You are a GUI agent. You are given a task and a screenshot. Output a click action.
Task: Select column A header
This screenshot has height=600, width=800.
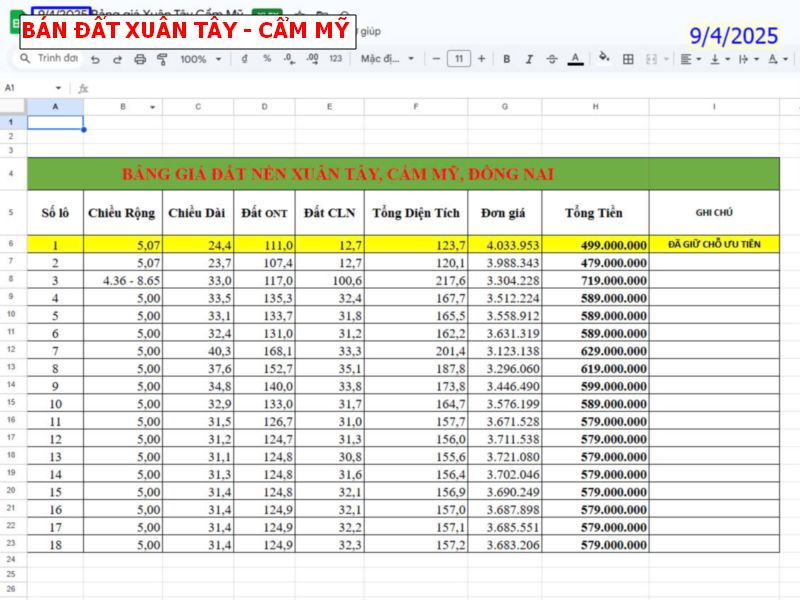tap(55, 107)
